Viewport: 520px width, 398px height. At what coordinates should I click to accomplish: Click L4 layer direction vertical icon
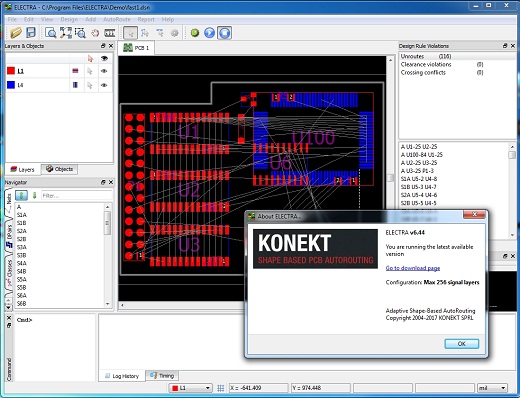point(75,85)
